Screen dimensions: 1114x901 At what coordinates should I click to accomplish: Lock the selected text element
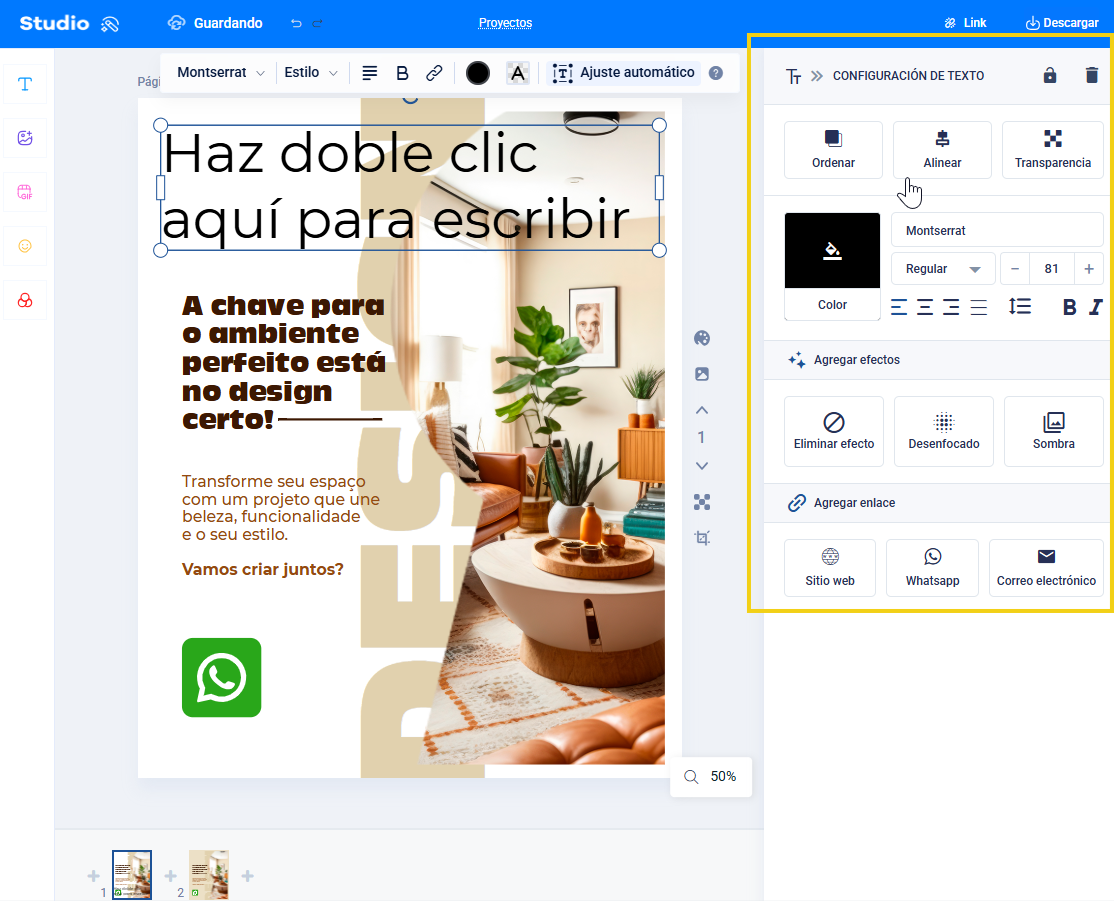(x=1049, y=75)
